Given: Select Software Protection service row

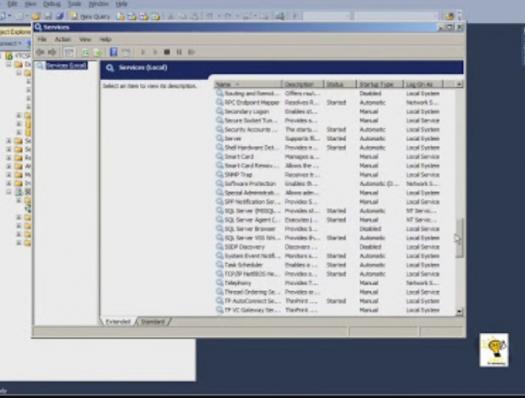Looking at the screenshot, I should click(x=328, y=184).
